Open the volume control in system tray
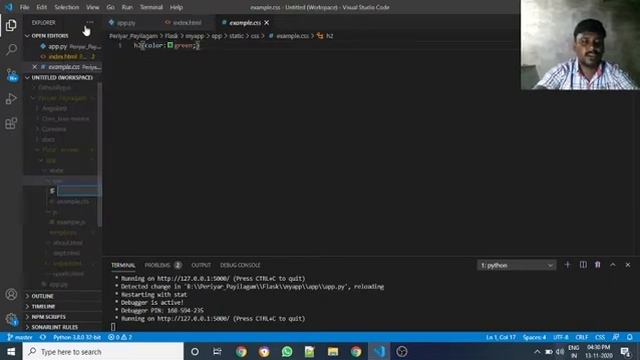Screen dimensions: 640x360 coord(560,351)
